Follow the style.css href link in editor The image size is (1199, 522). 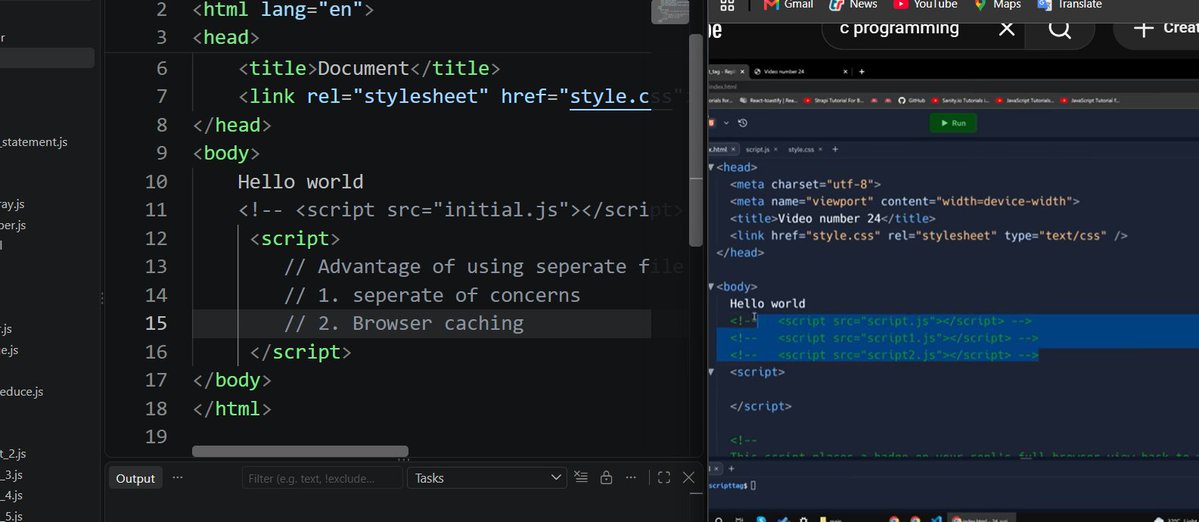pos(609,96)
